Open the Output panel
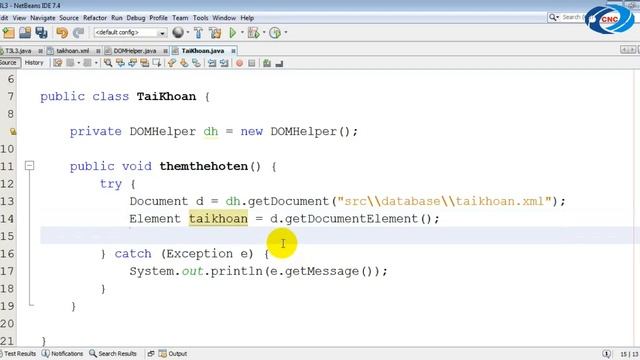This screenshot has width=640, height=360. click(x=173, y=354)
